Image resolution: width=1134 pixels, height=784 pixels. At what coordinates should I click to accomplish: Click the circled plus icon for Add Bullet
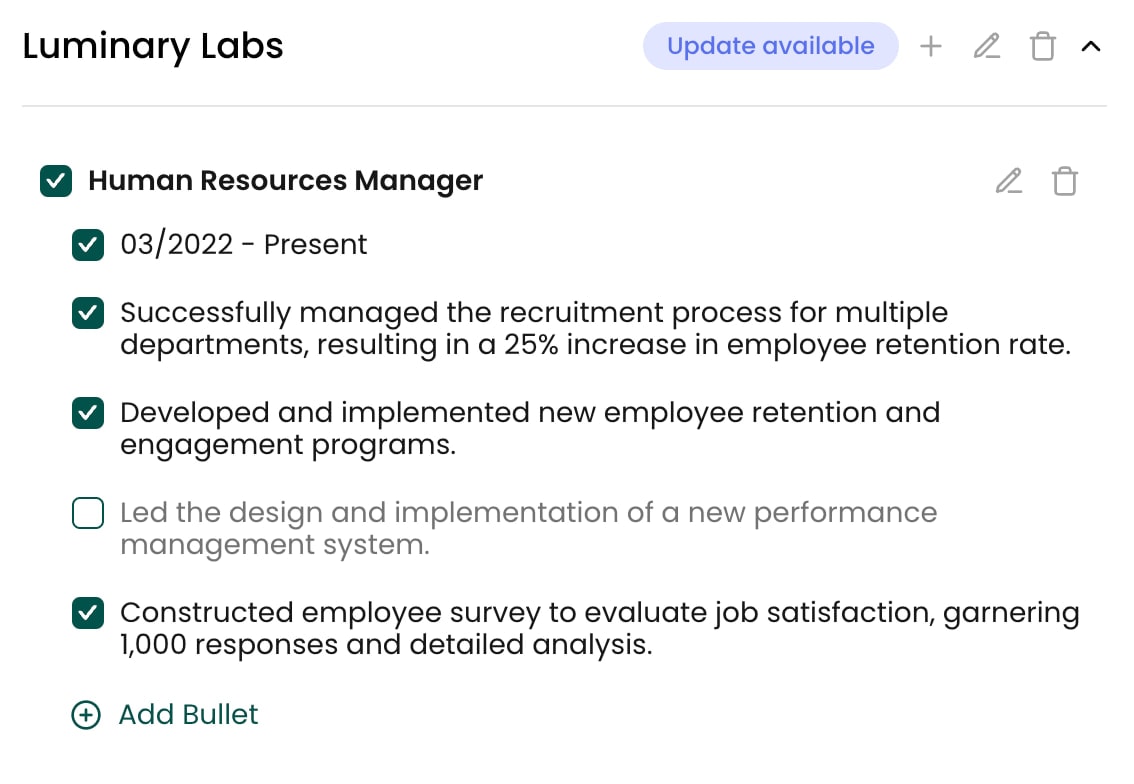tap(86, 715)
